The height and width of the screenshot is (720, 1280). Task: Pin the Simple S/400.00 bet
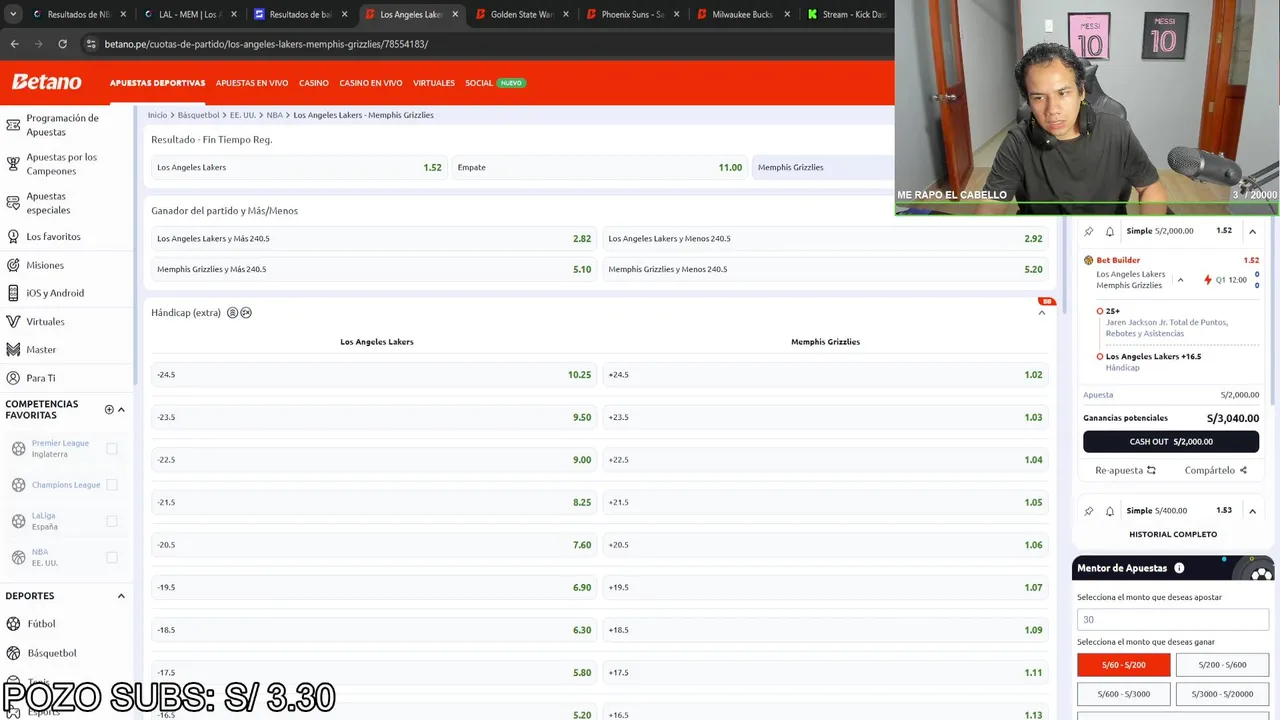(1089, 511)
